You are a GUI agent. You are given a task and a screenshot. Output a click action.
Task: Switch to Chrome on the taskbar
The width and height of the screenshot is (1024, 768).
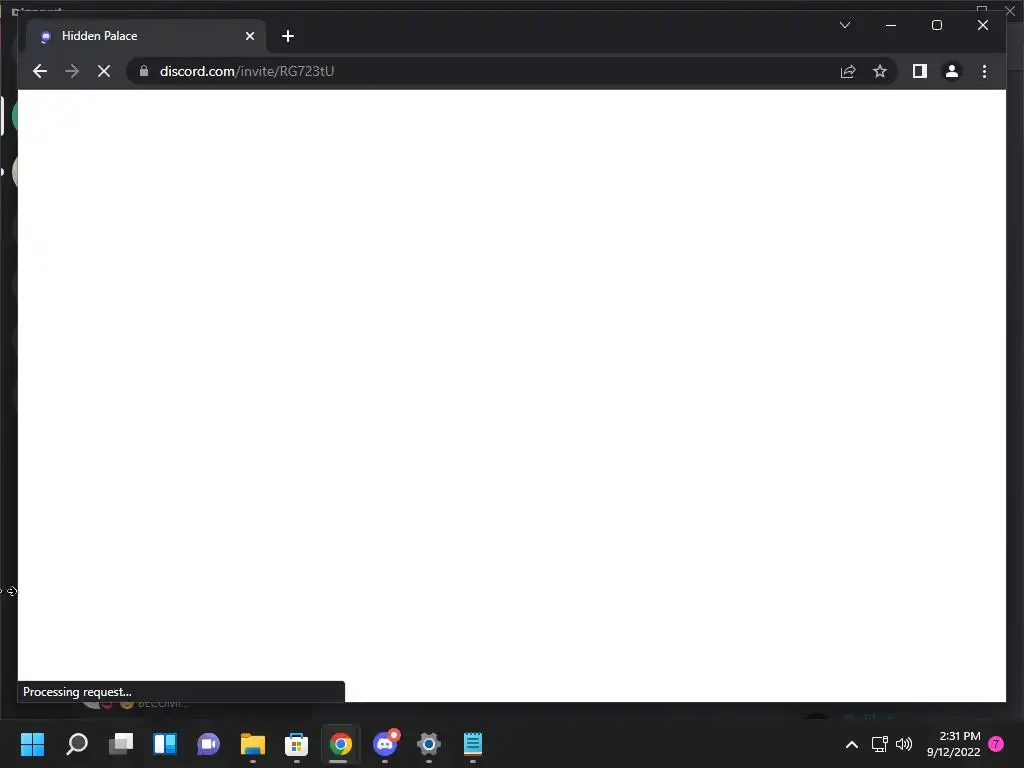[340, 744]
